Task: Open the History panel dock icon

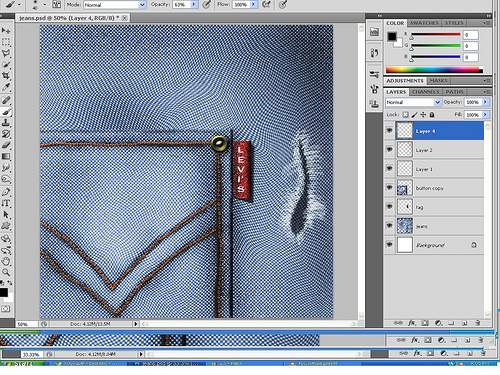Action: [x=374, y=53]
